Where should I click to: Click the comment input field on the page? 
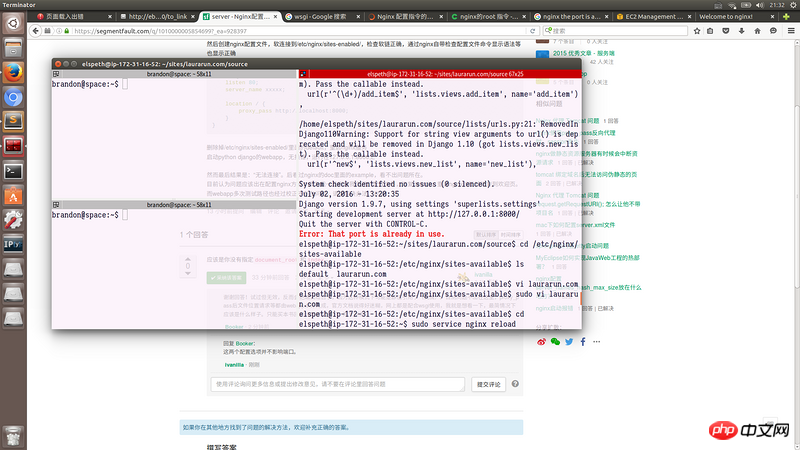pos(338,384)
